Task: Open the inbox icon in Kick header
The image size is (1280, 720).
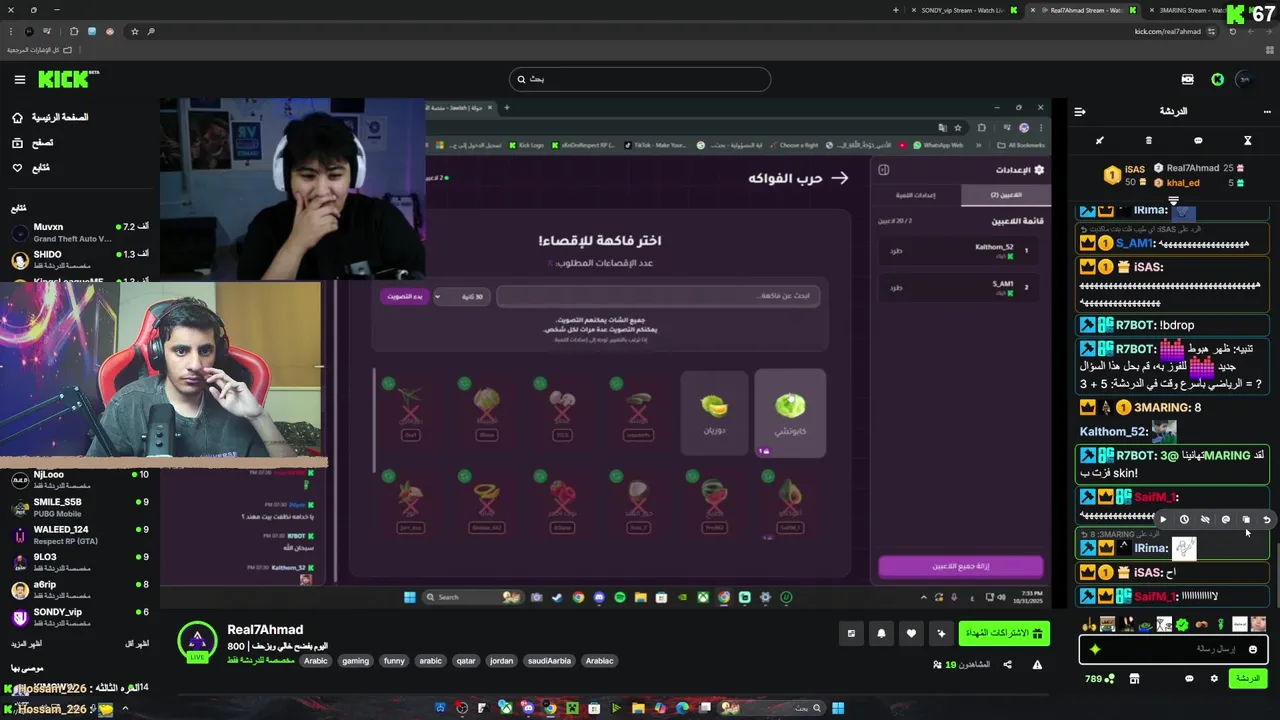Action: click(x=1188, y=79)
